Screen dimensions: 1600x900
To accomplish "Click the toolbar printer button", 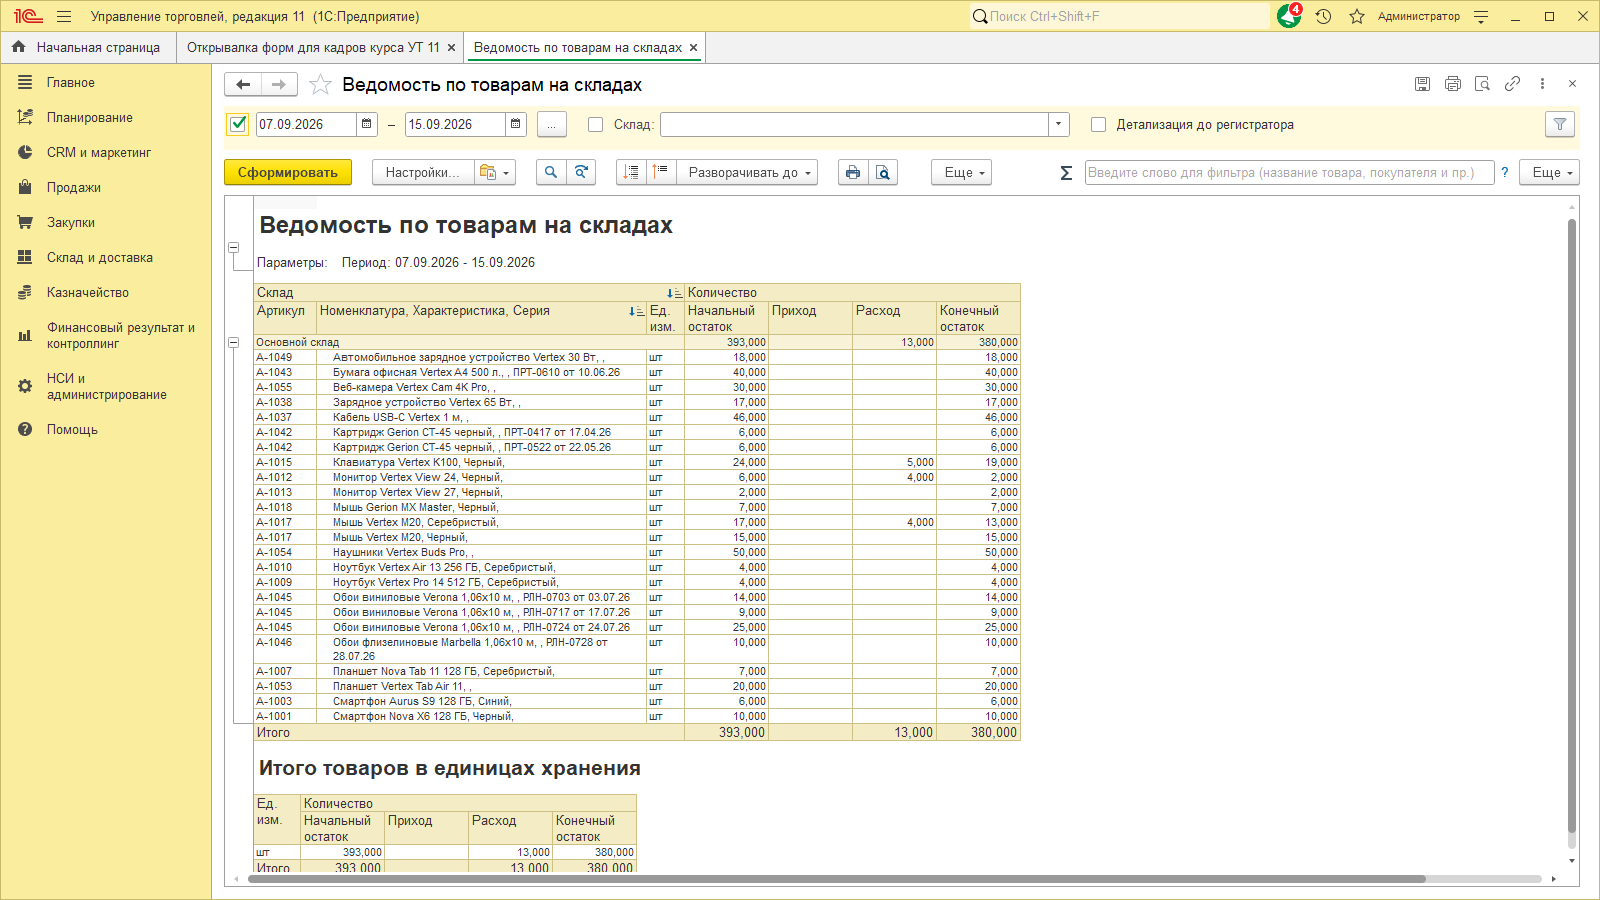I will (853, 172).
